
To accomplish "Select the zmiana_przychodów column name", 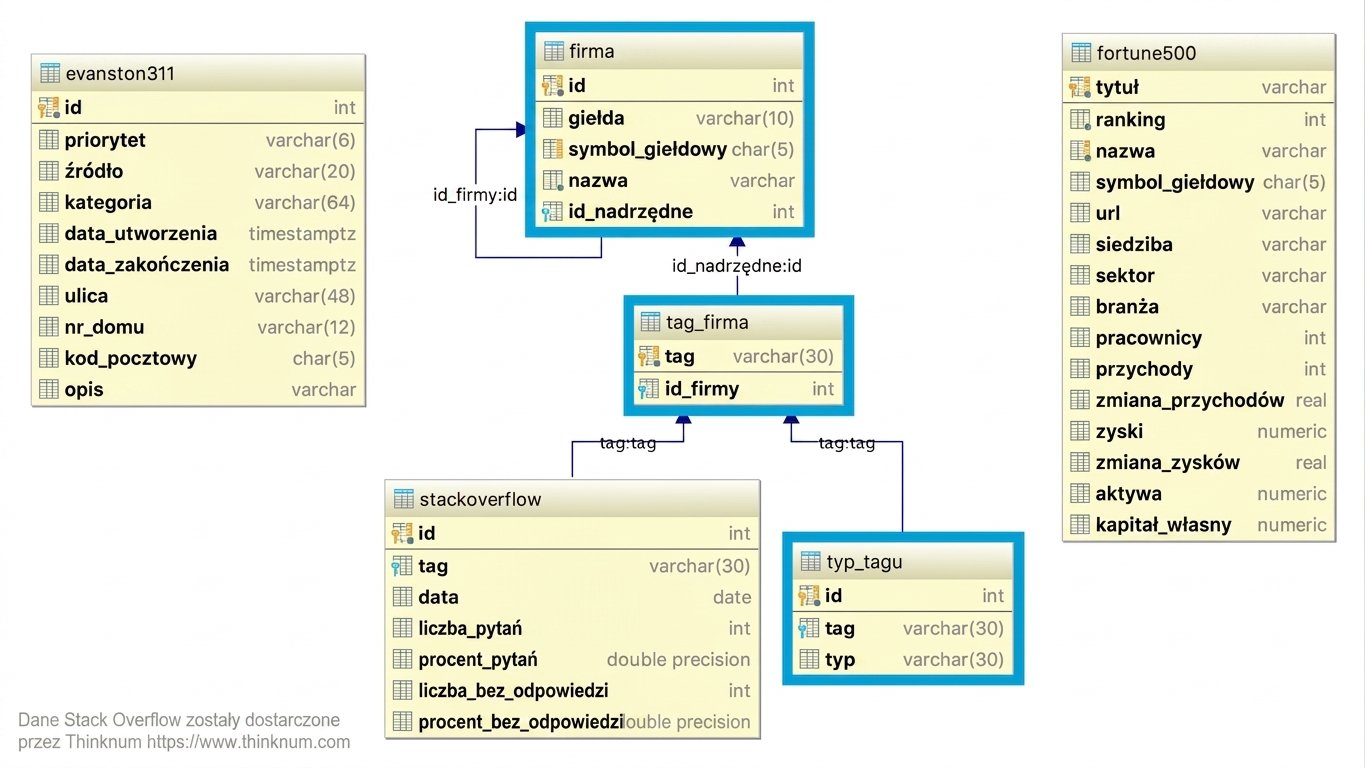I will click(1190, 400).
